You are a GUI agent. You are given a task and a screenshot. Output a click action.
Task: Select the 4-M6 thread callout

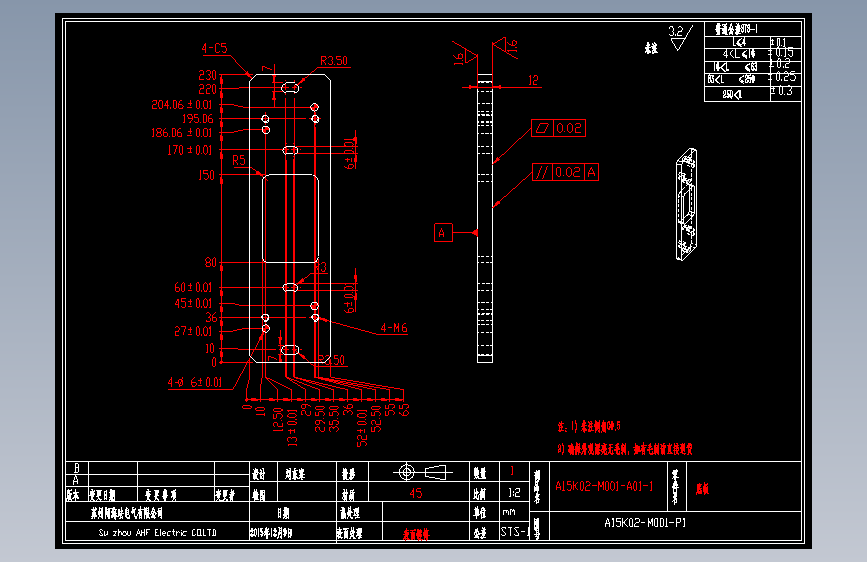[394, 328]
